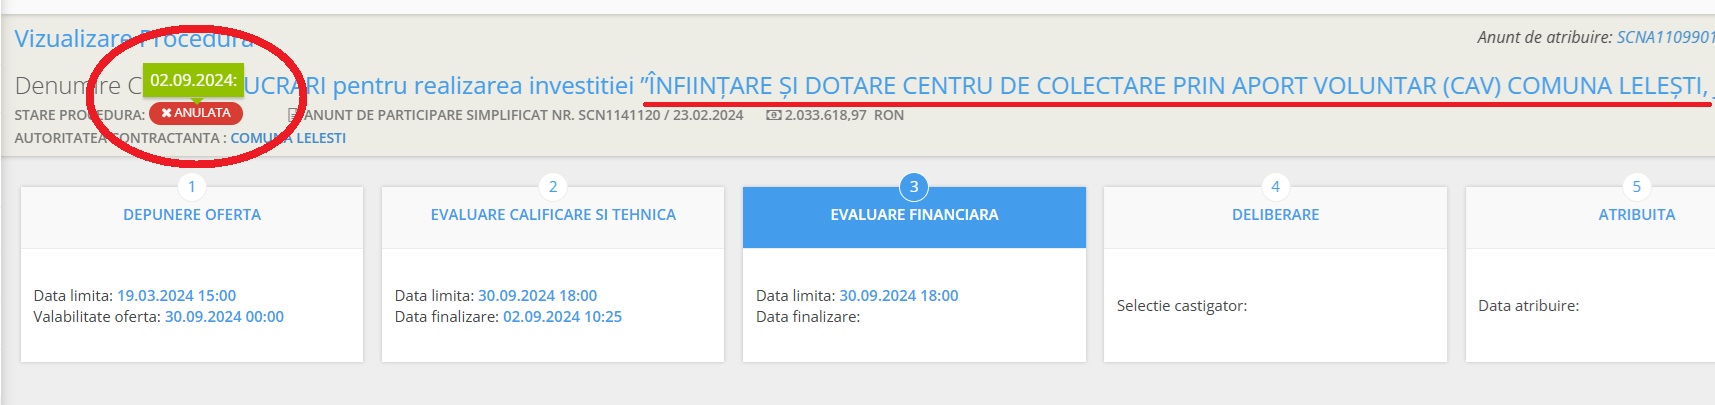Open the ATRIBUITA step

1636,215
